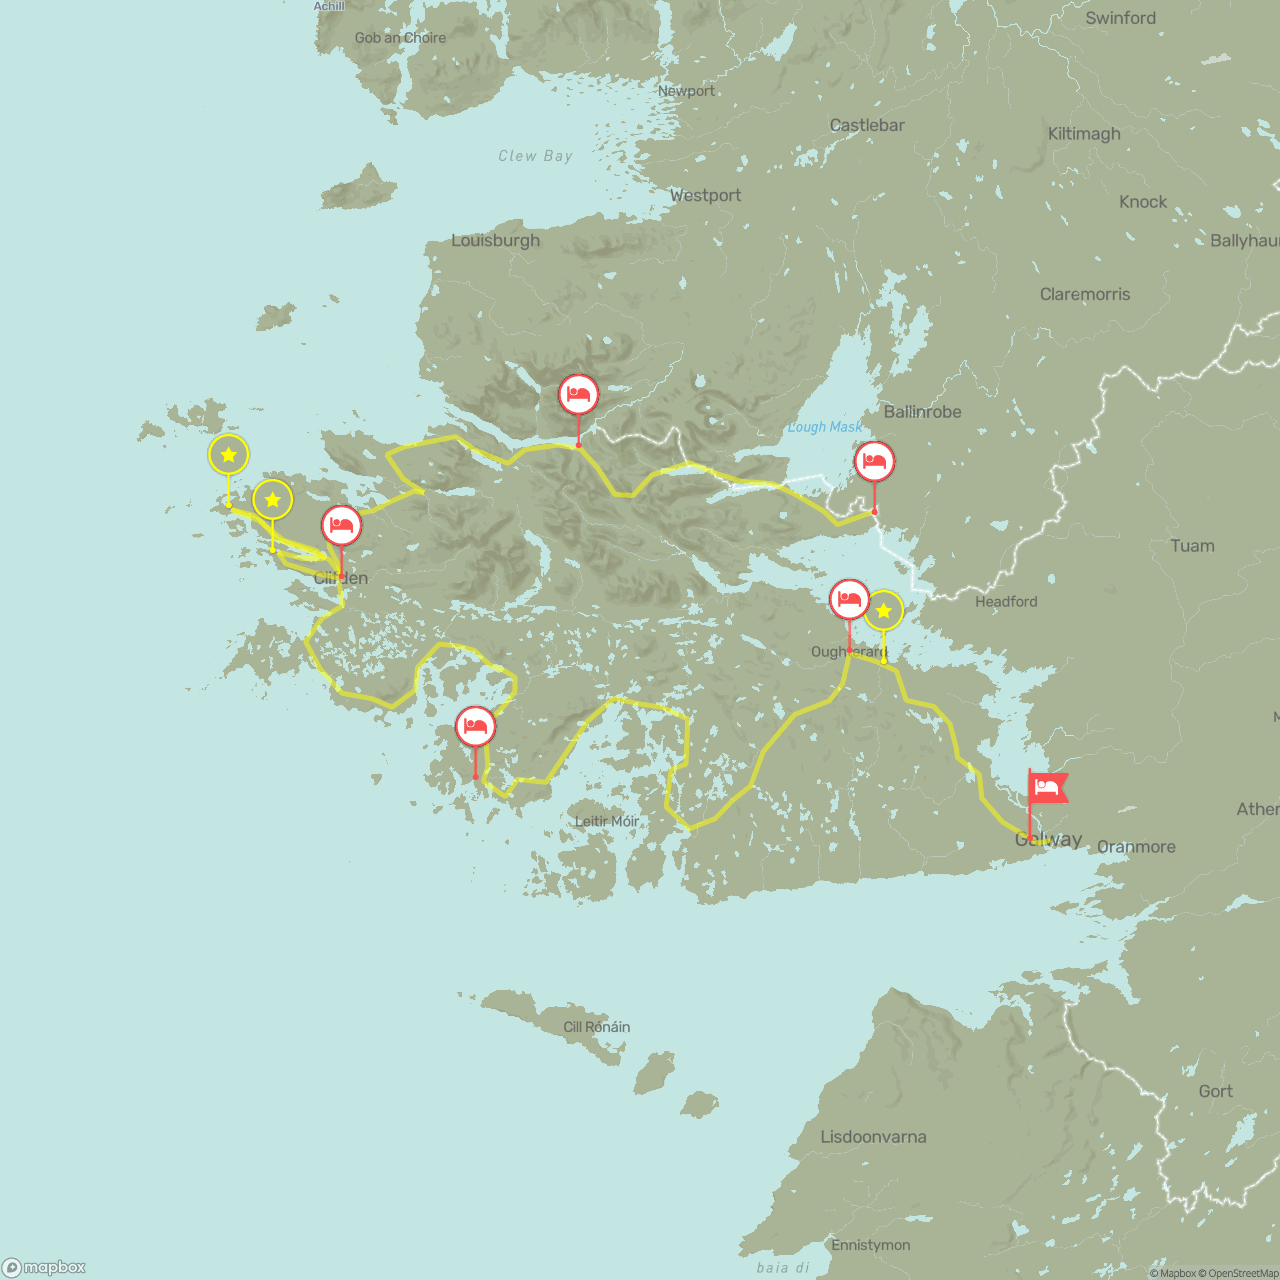Viewport: 1280px width, 1280px height.
Task: Click the Cill Rónáin island label
Action: point(597,1027)
